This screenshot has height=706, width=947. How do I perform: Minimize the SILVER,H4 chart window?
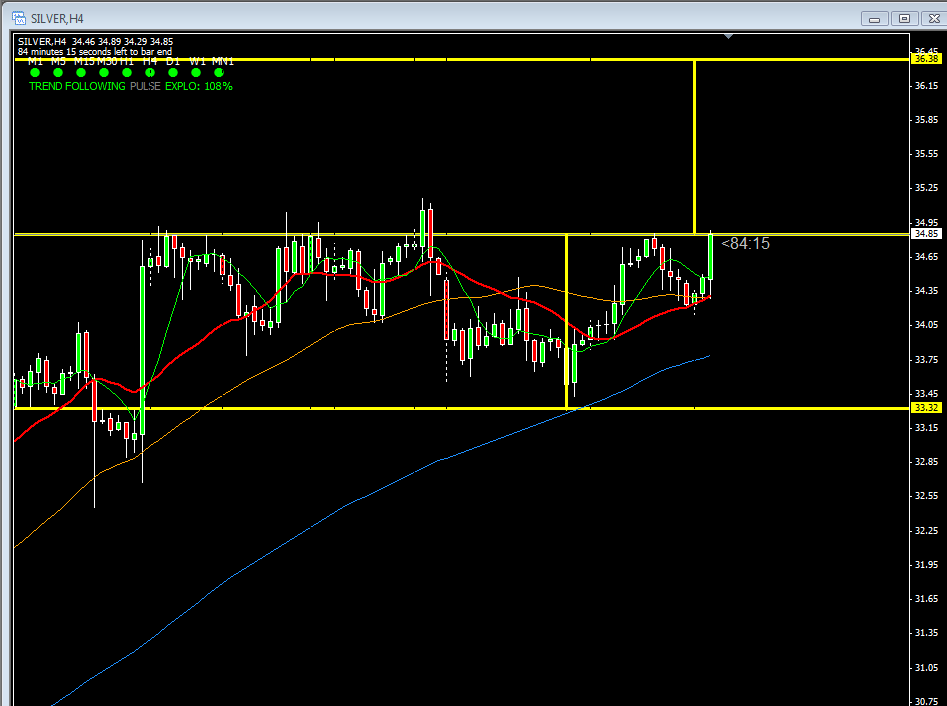click(876, 18)
